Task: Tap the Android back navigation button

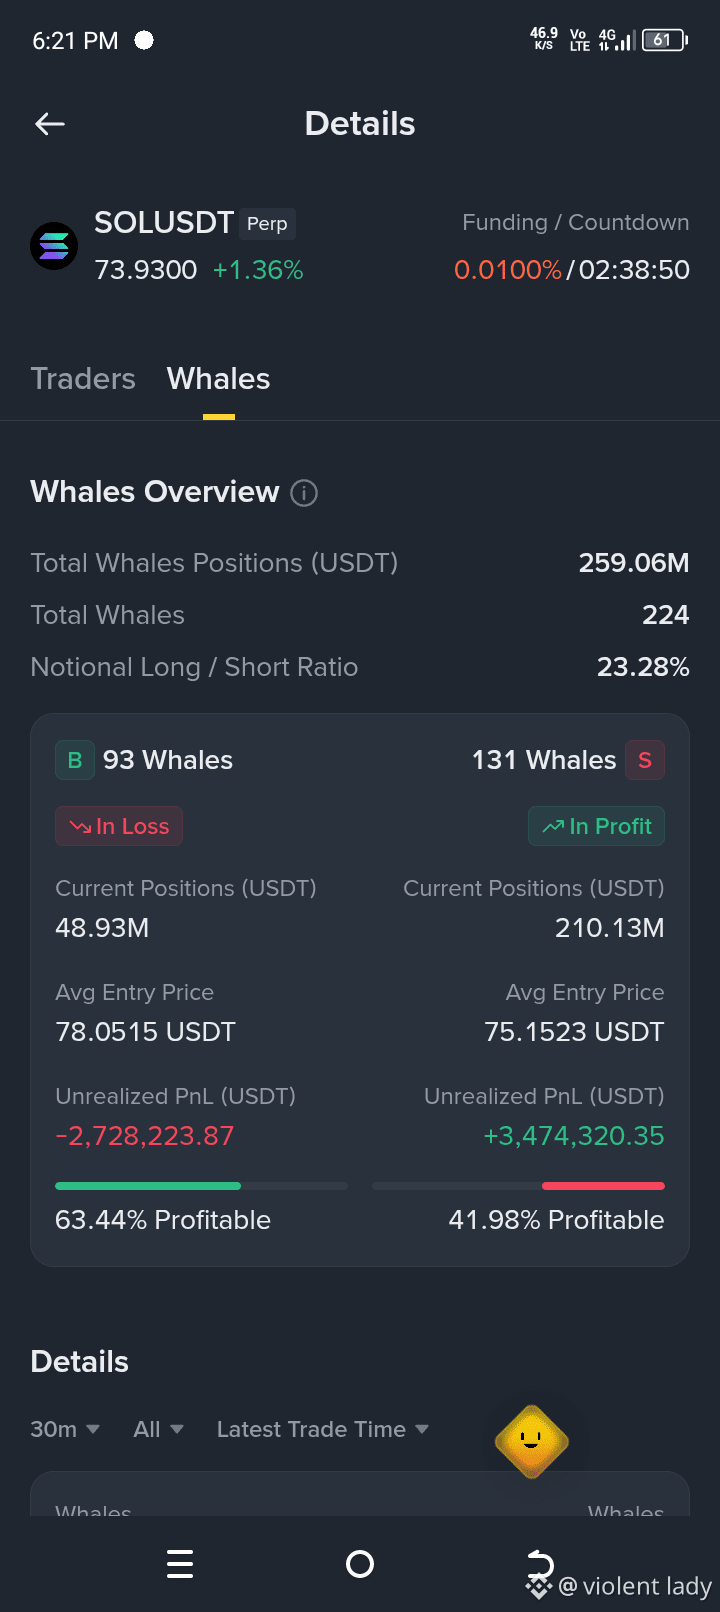Action: [x=540, y=1562]
